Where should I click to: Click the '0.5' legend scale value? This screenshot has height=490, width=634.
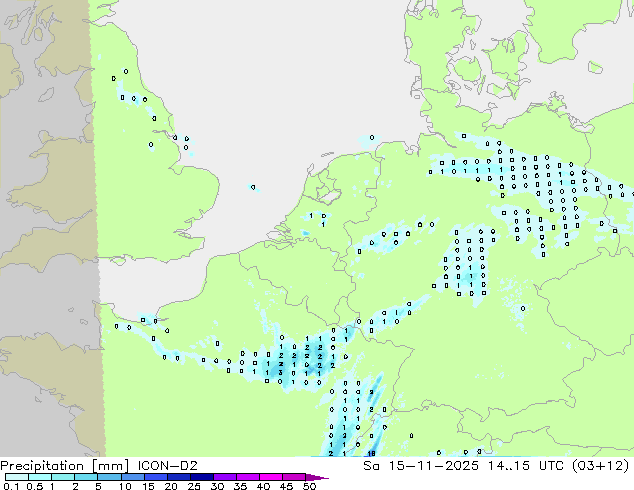(35, 486)
